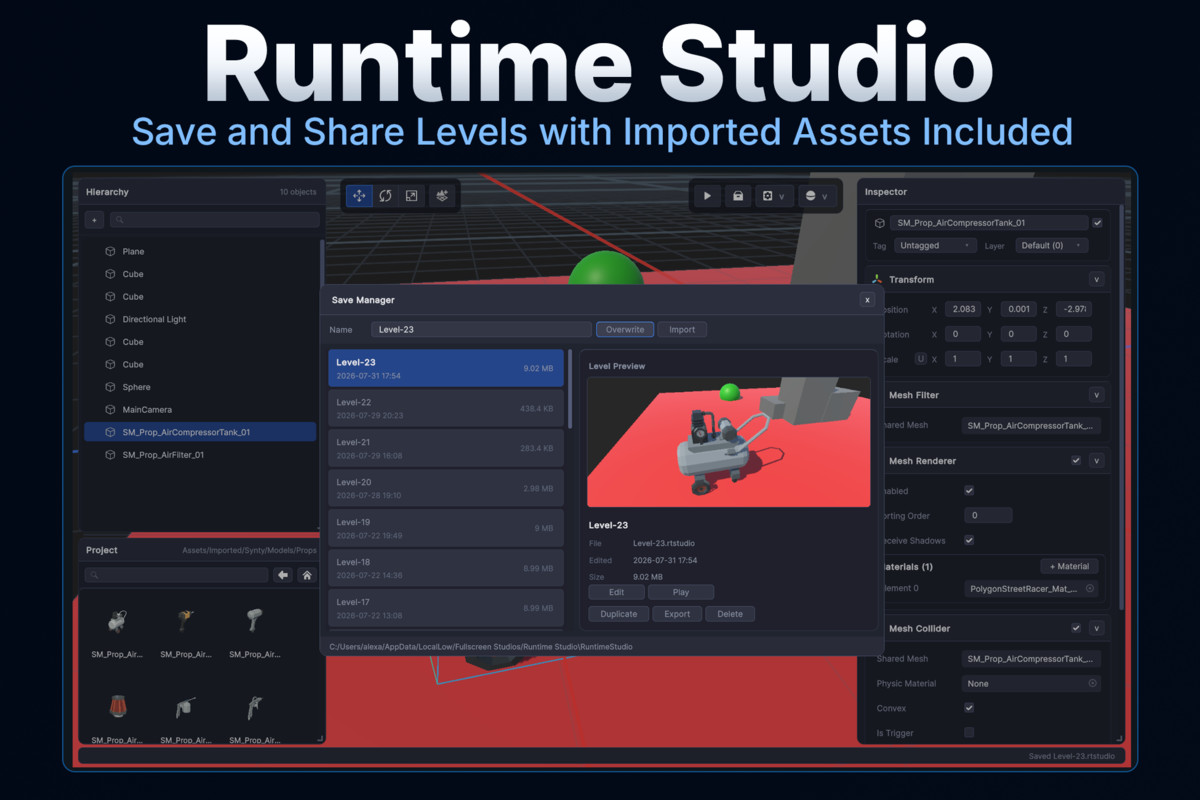The image size is (1200, 800).
Task: Select MainCamera in the Hierarchy
Action: [200, 410]
